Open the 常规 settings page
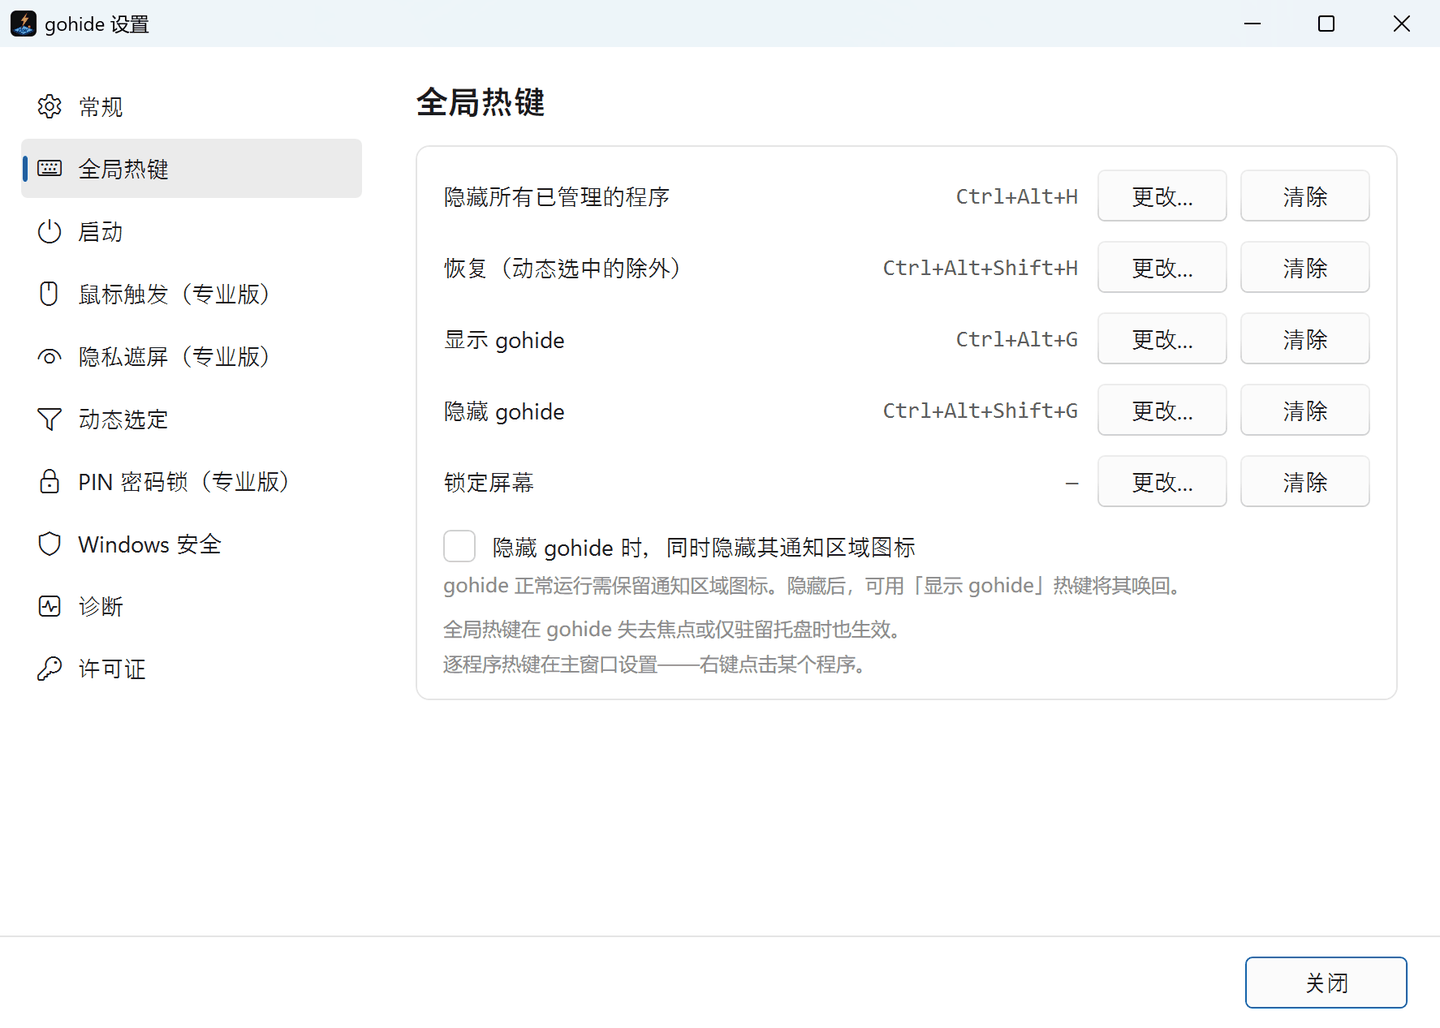Image resolution: width=1440 pixels, height=1028 pixels. [191, 106]
